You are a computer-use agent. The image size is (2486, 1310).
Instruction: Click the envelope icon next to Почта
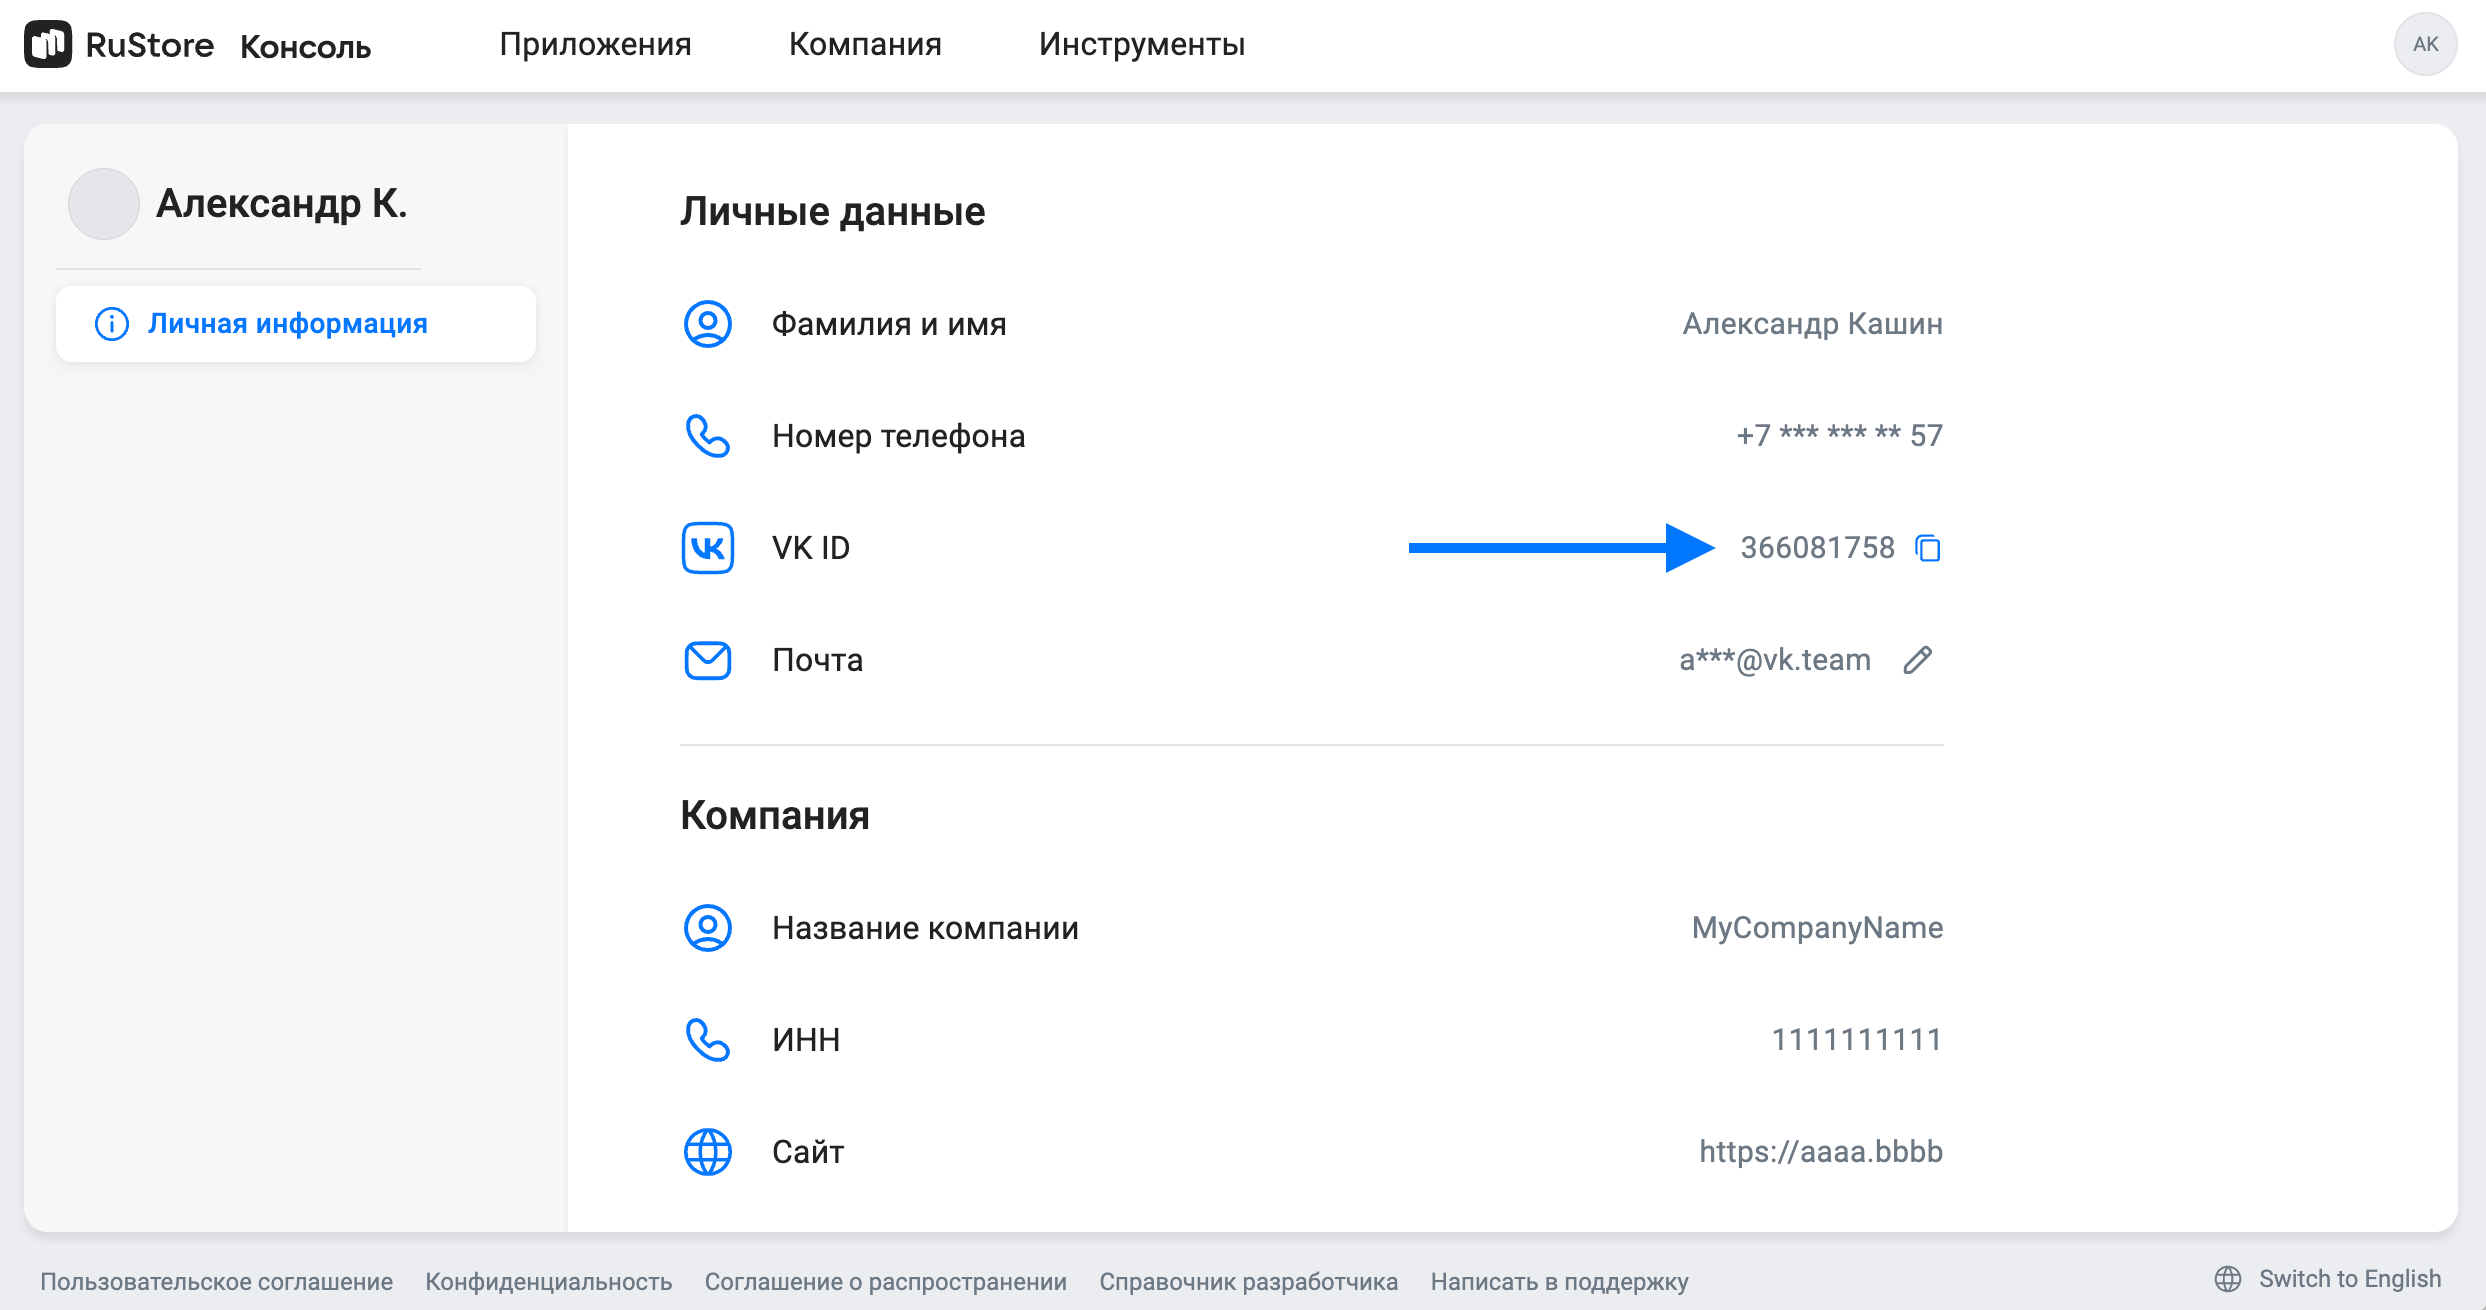(707, 660)
